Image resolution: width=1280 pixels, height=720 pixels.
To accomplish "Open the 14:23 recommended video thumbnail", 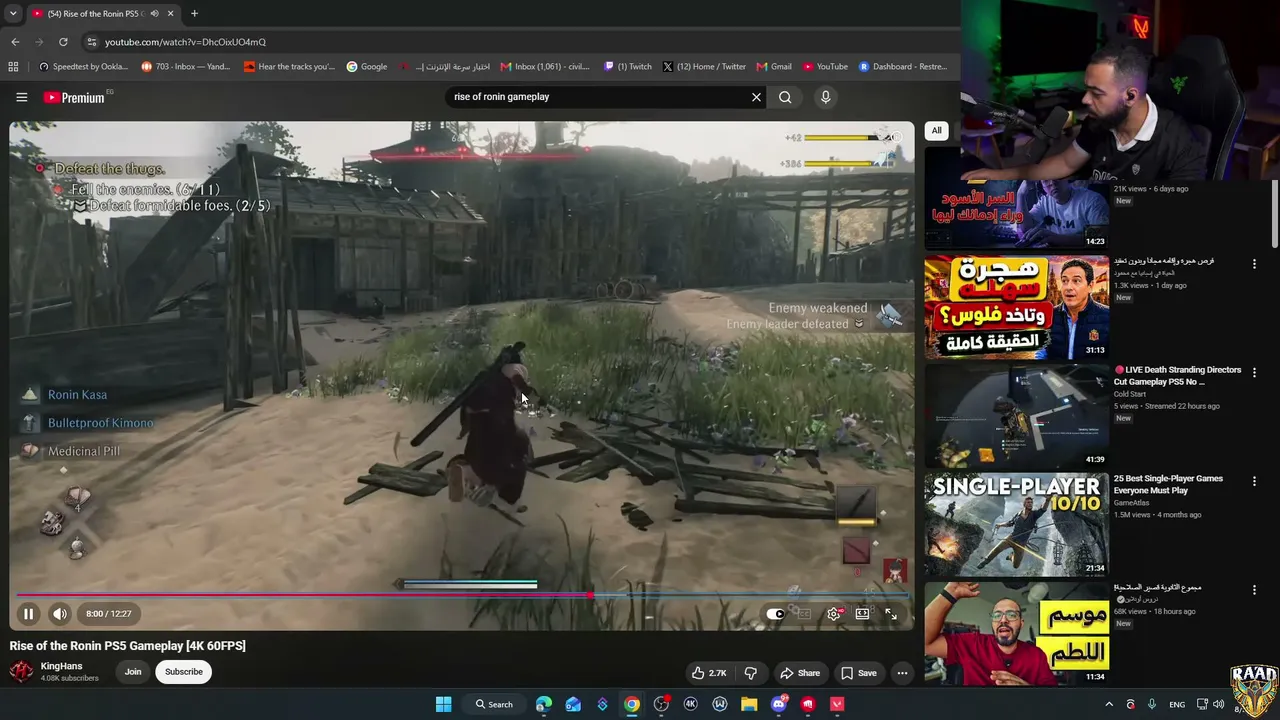I will click(1016, 200).
